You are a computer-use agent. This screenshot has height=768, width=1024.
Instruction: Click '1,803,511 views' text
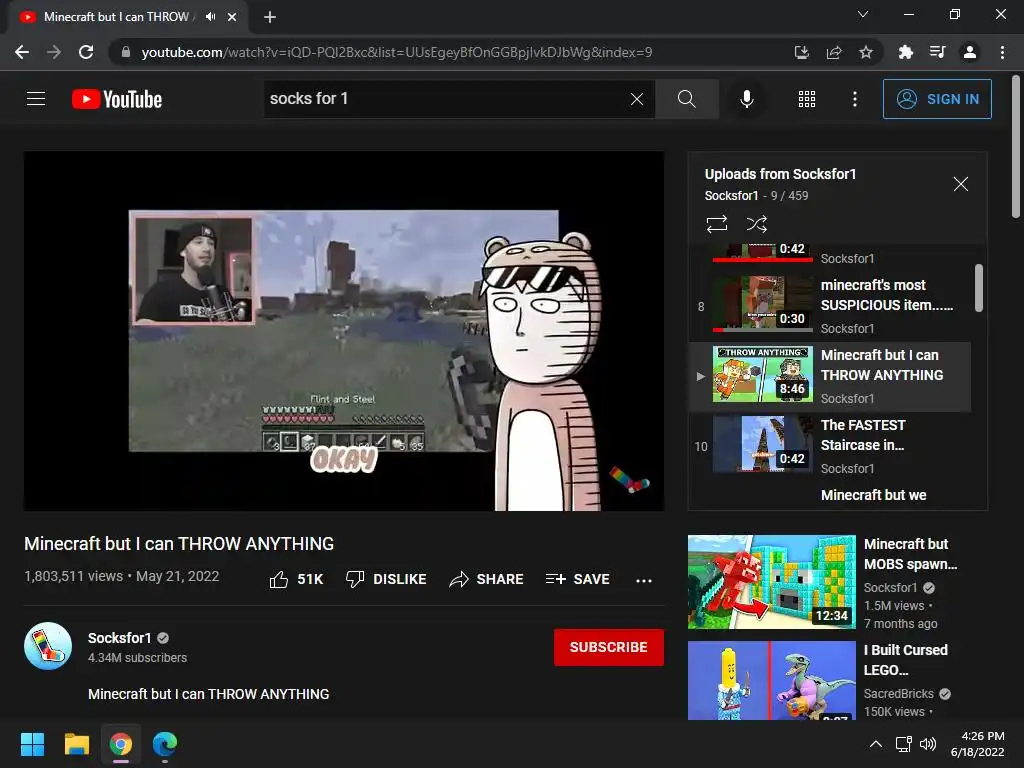coord(73,576)
